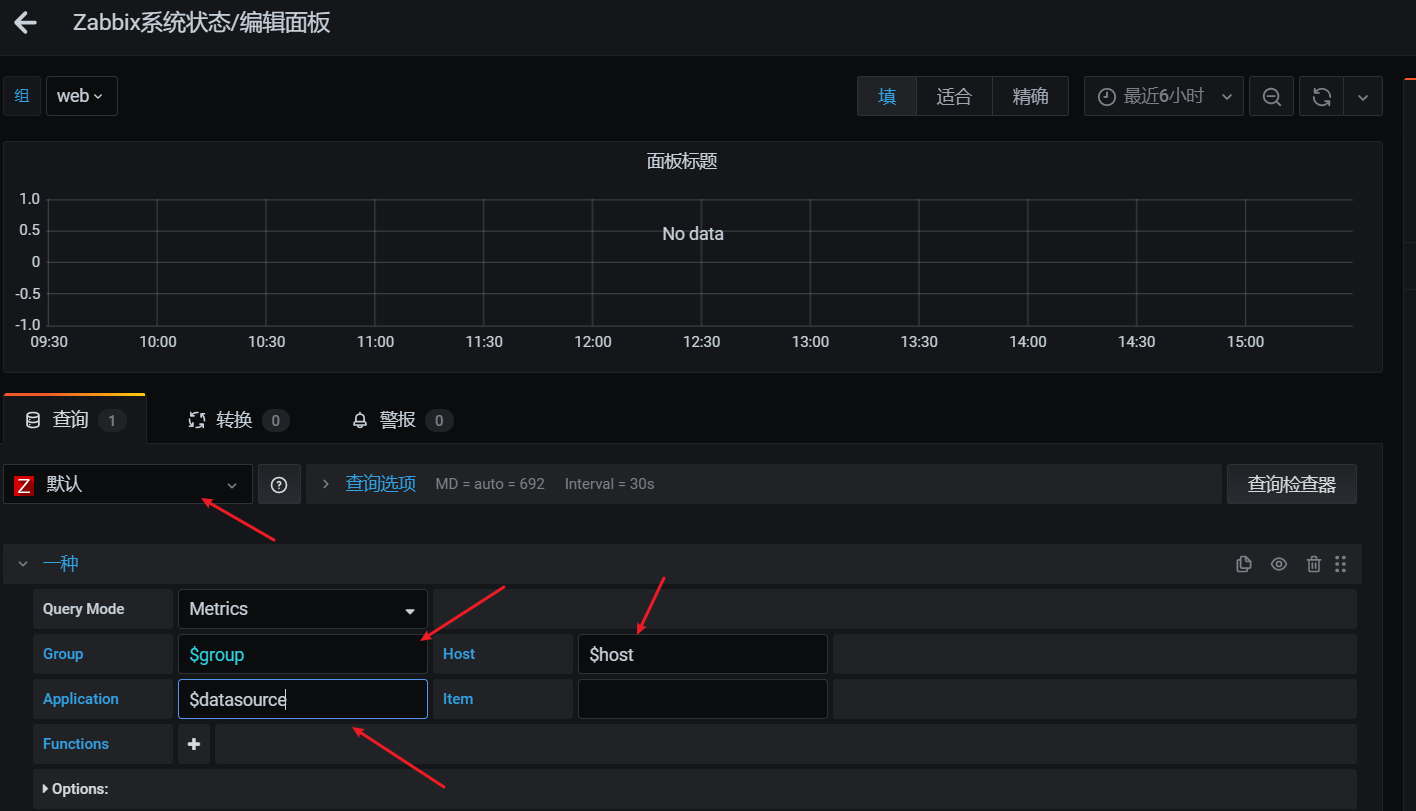Screen dimensions: 1416x811
Task: Expand the Options section
Action: (76, 789)
